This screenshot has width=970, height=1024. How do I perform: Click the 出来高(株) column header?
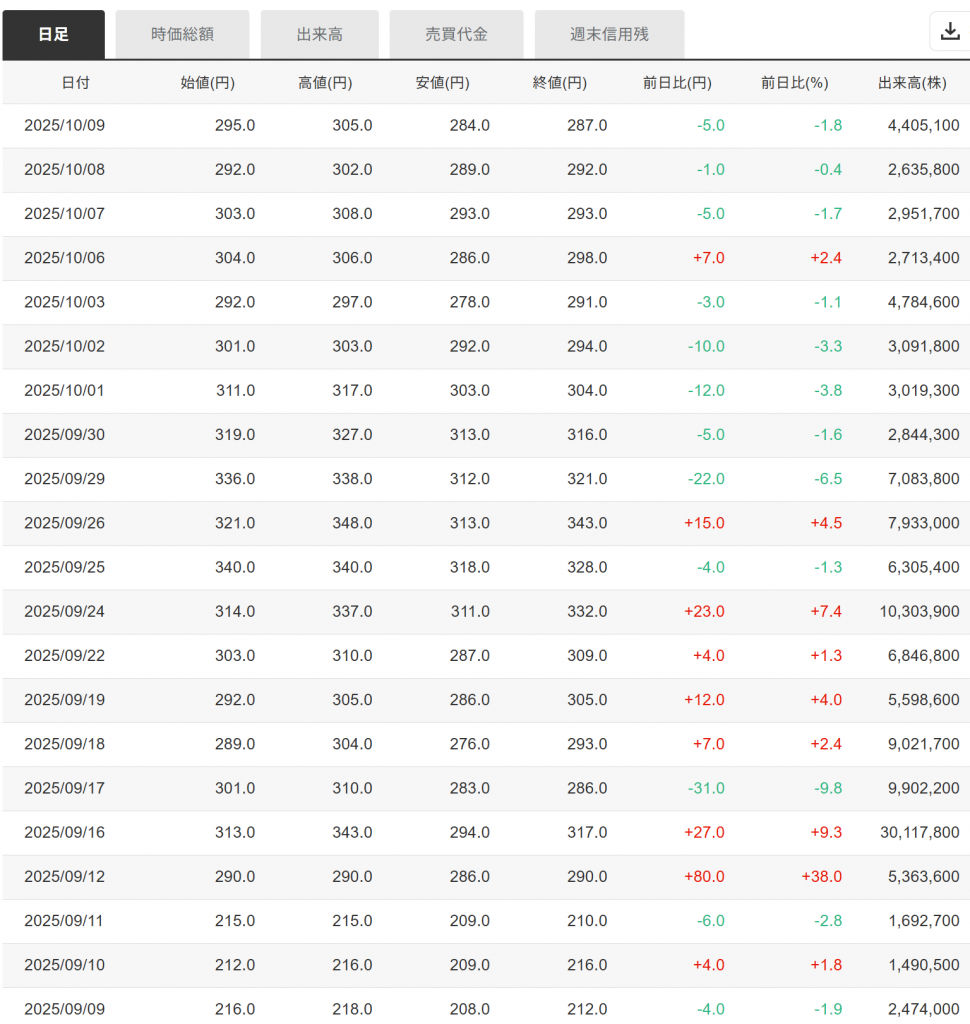point(912,83)
